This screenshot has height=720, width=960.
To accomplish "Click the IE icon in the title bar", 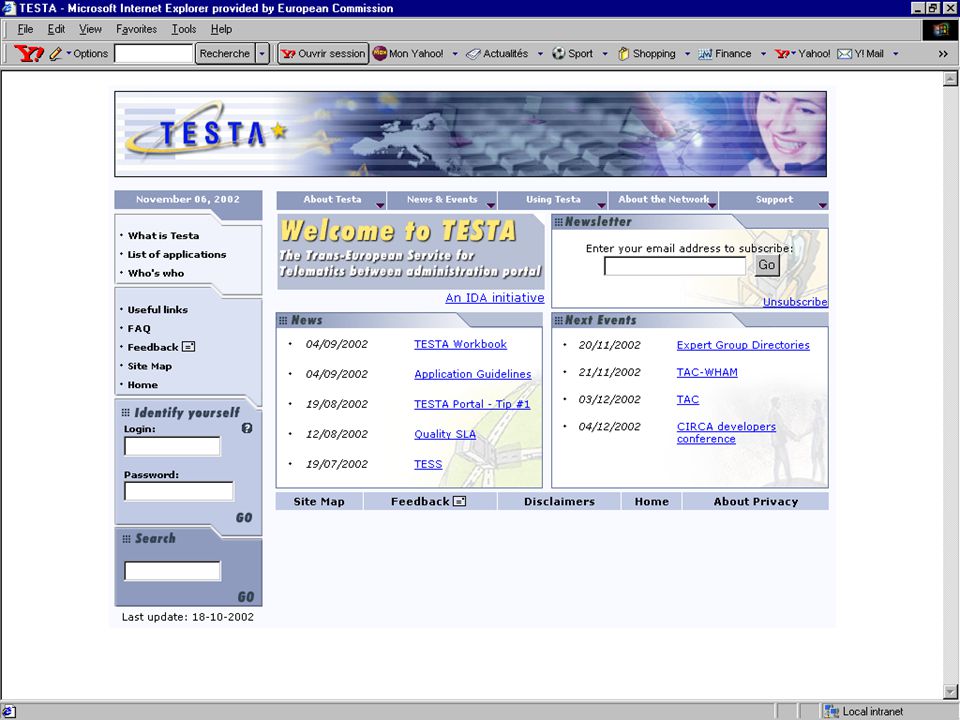I will click(x=9, y=8).
